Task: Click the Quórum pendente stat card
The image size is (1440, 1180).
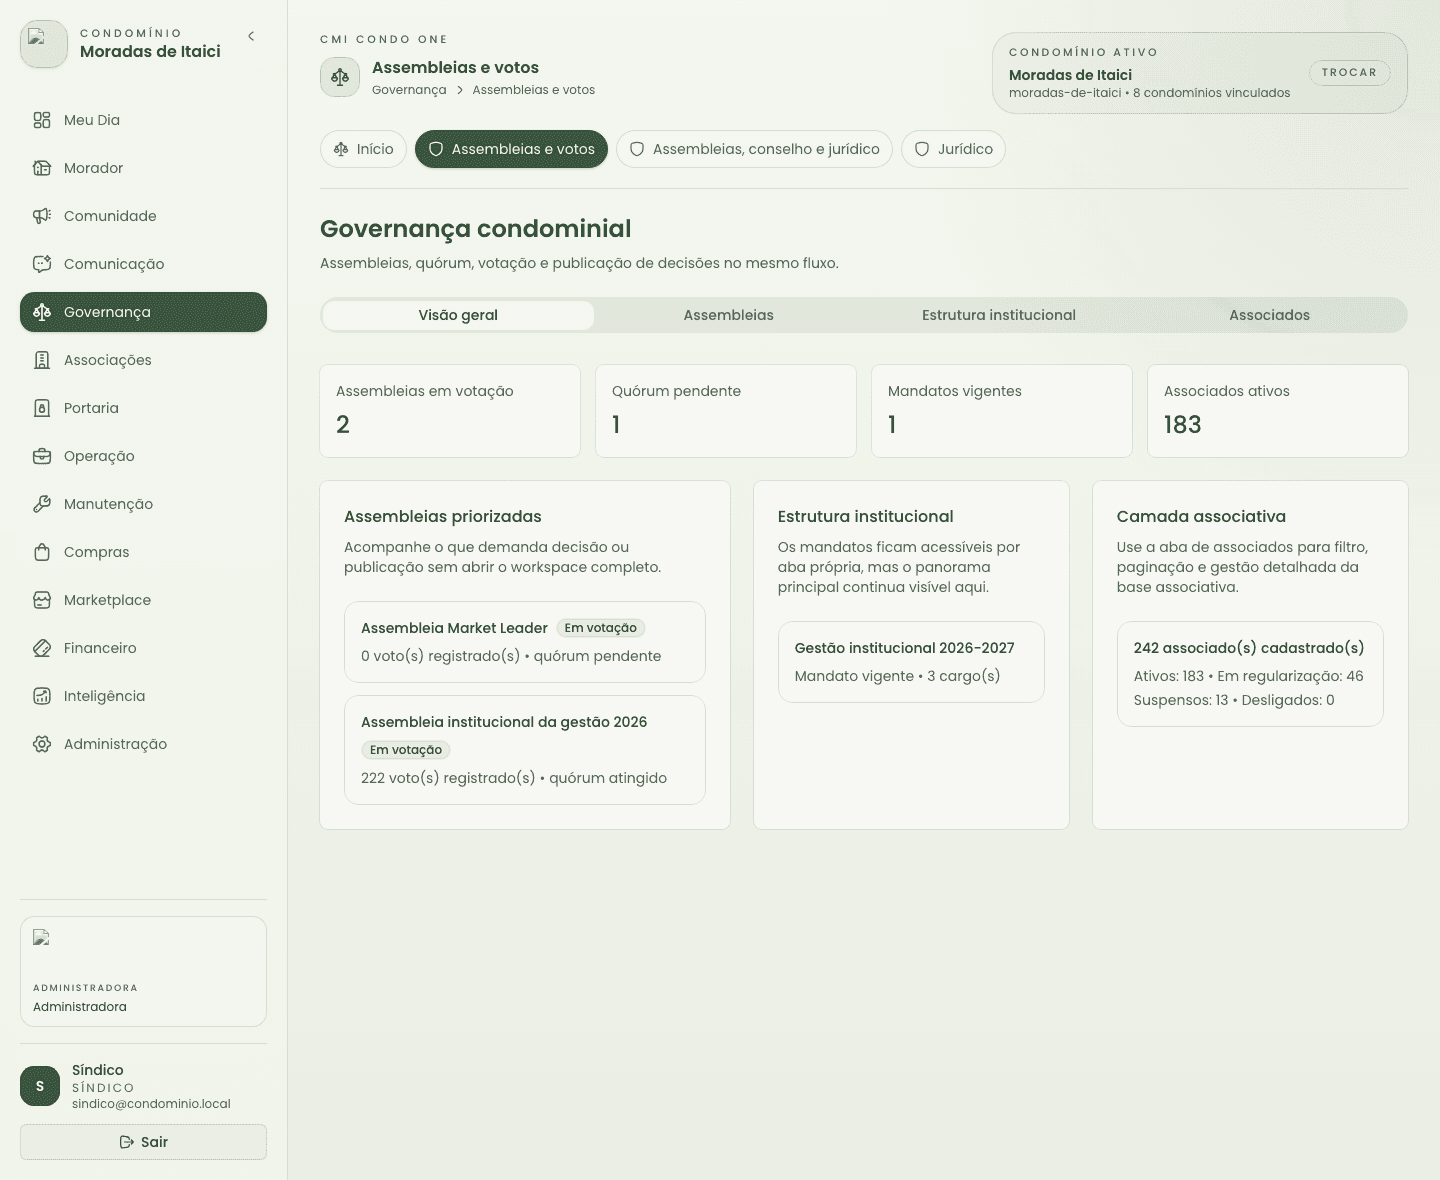Action: [726, 411]
